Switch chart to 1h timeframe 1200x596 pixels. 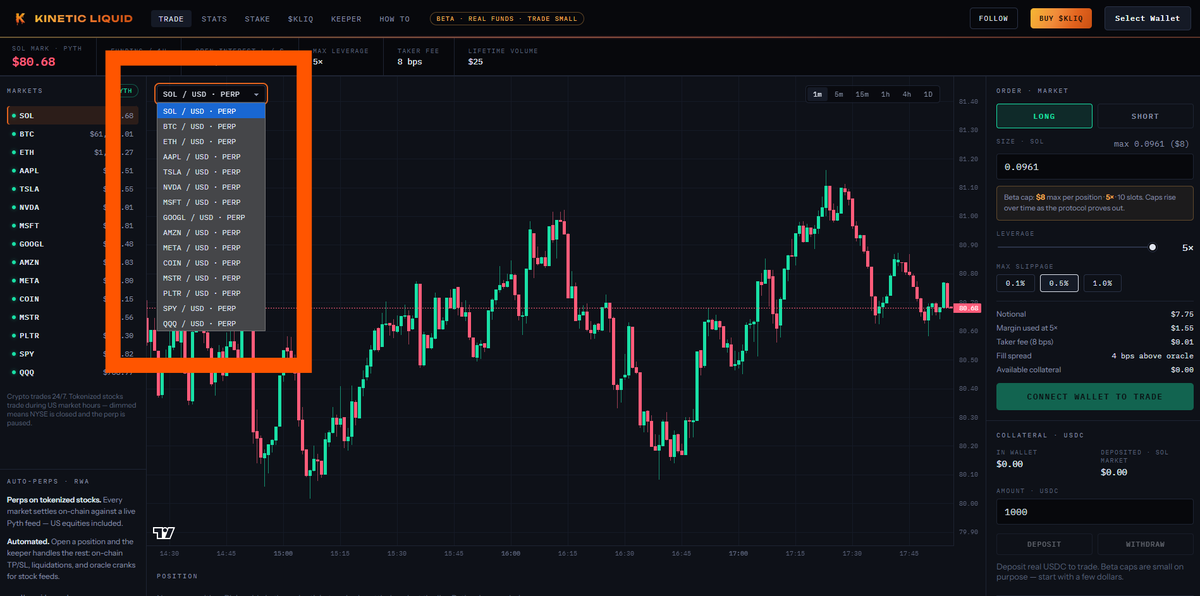[x=885, y=94]
